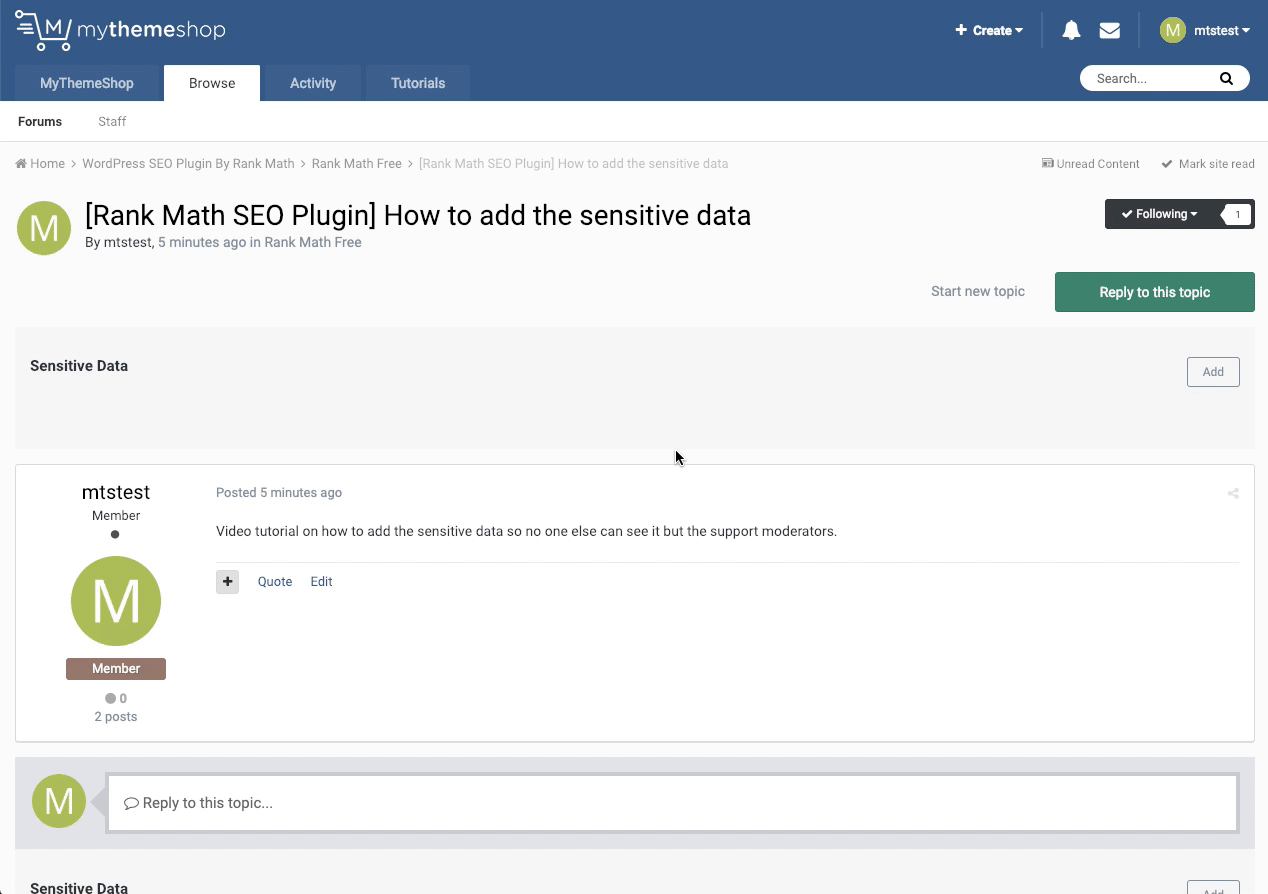Select the Staff sub-navigation item
The height and width of the screenshot is (894, 1268).
click(x=112, y=122)
